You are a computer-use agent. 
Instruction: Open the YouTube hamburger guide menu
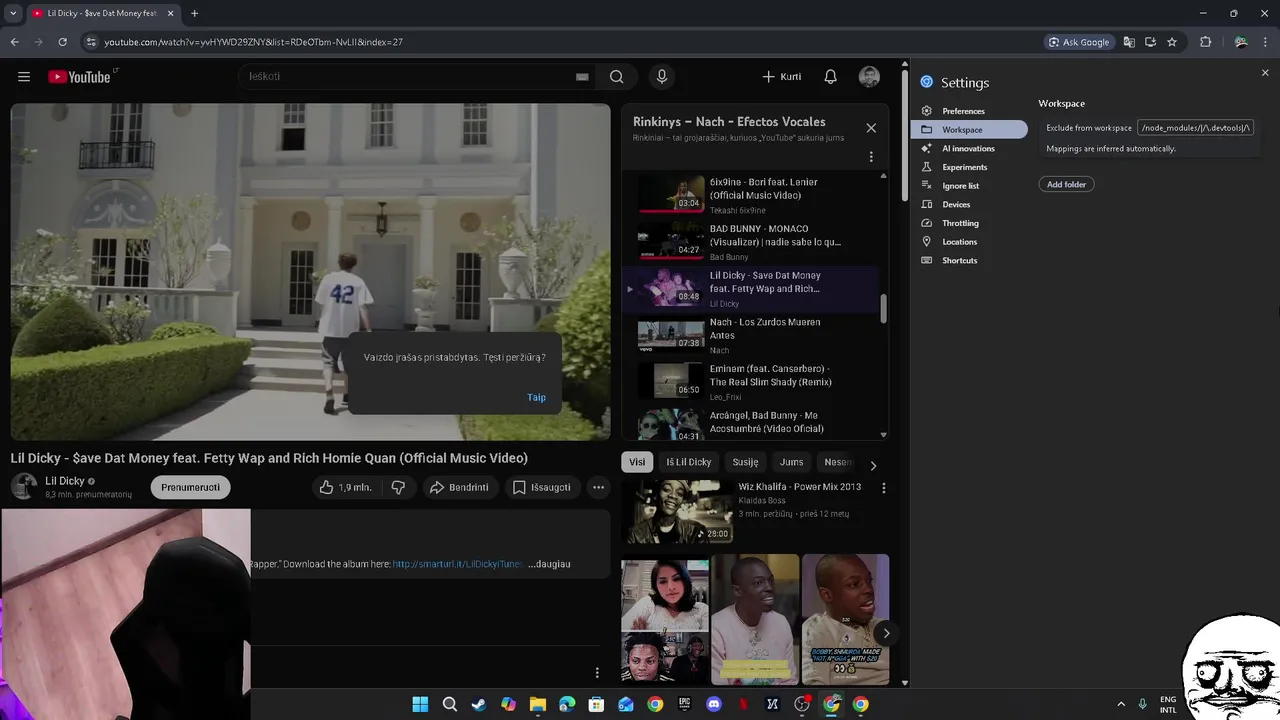coord(24,77)
